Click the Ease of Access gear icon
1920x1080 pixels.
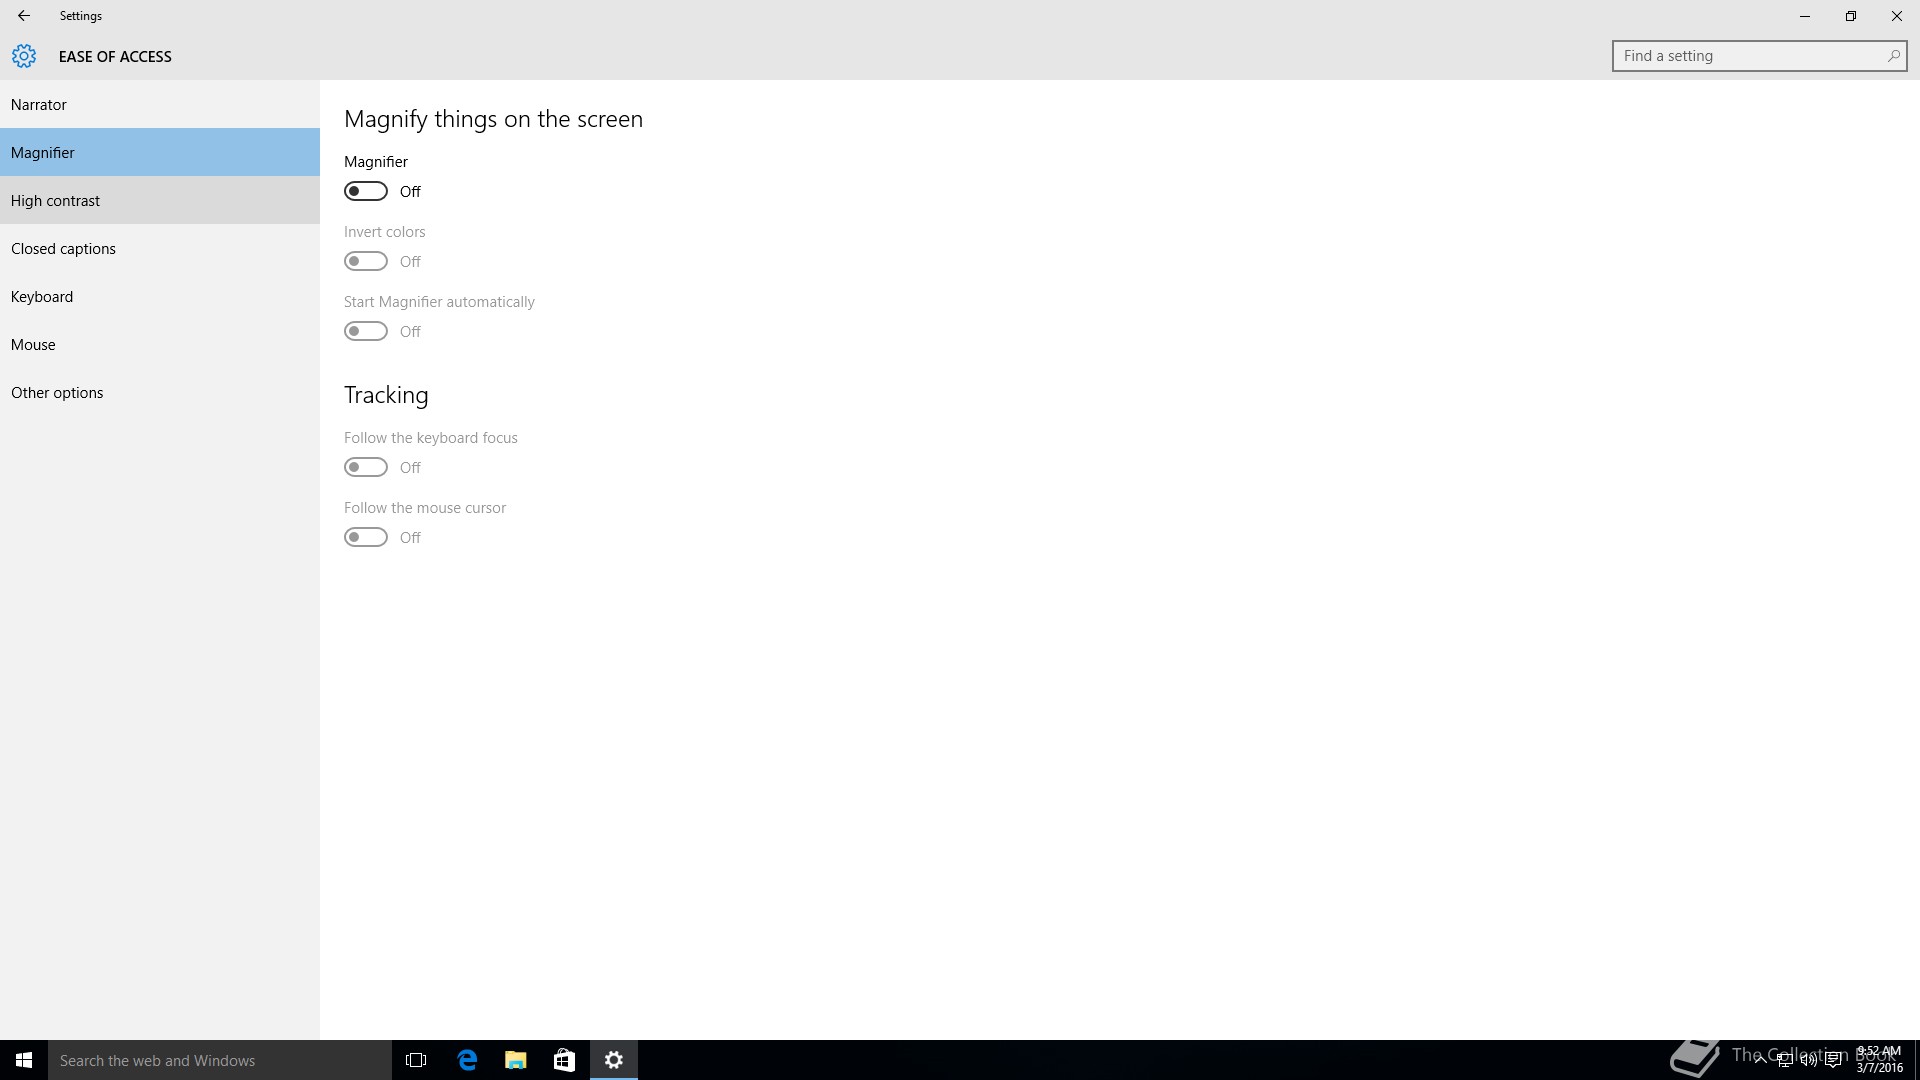24,56
